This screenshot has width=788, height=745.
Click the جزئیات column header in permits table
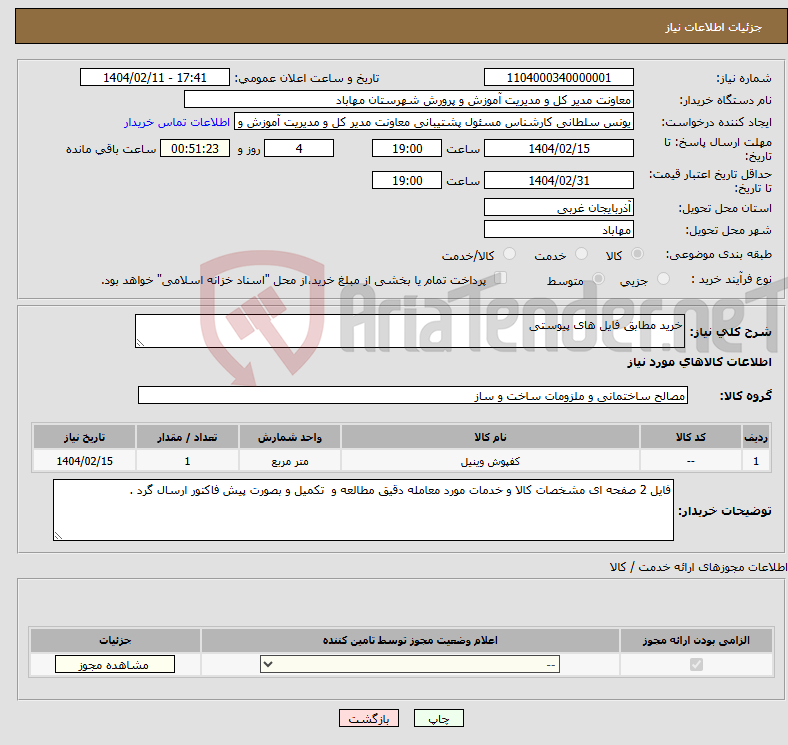click(x=115, y=640)
